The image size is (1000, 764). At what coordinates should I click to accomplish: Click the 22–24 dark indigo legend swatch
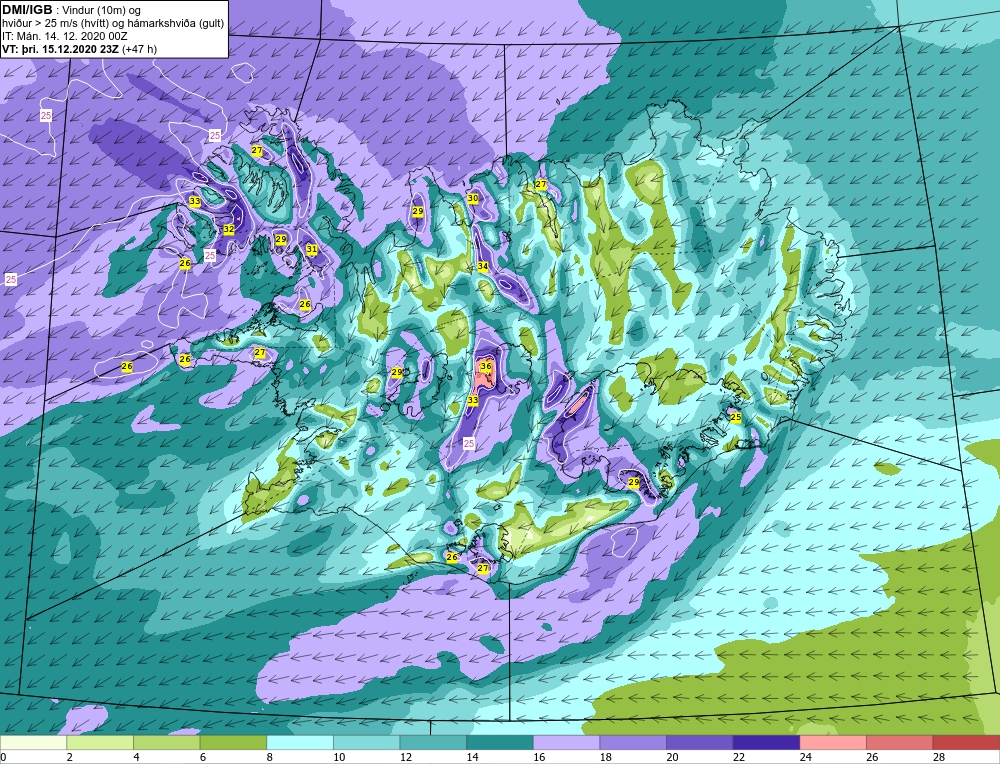tap(767, 742)
